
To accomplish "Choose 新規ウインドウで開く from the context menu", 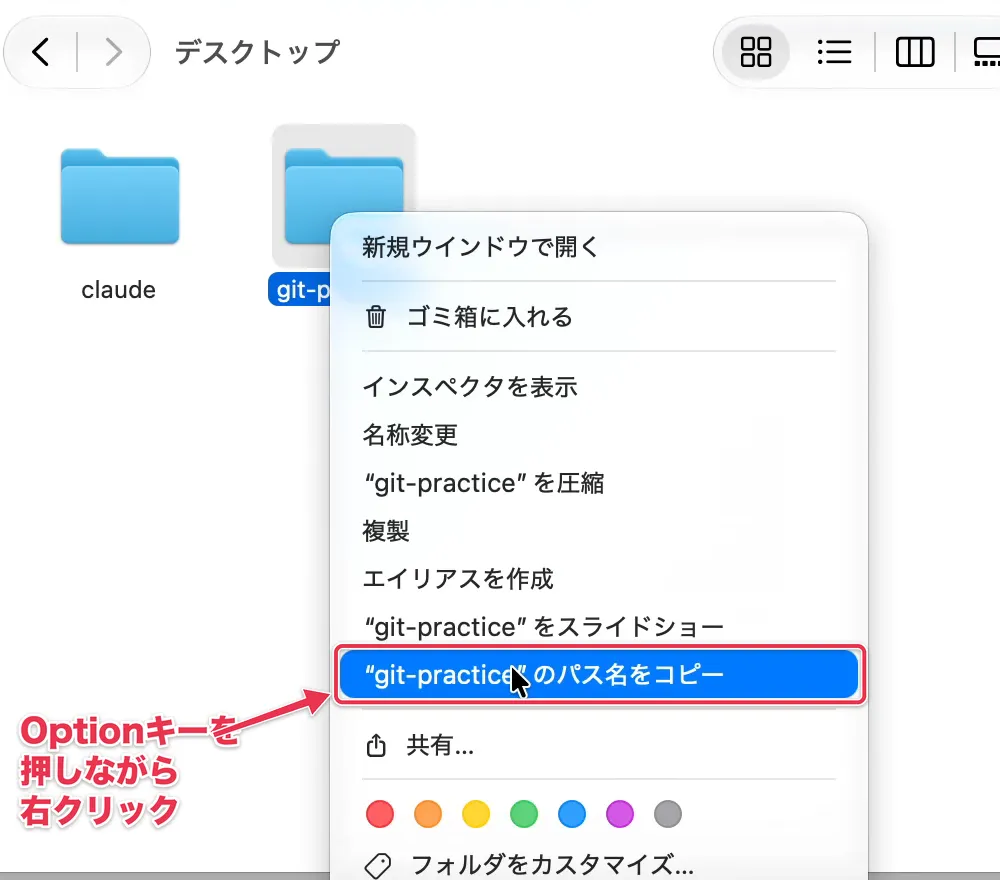I will click(599, 247).
